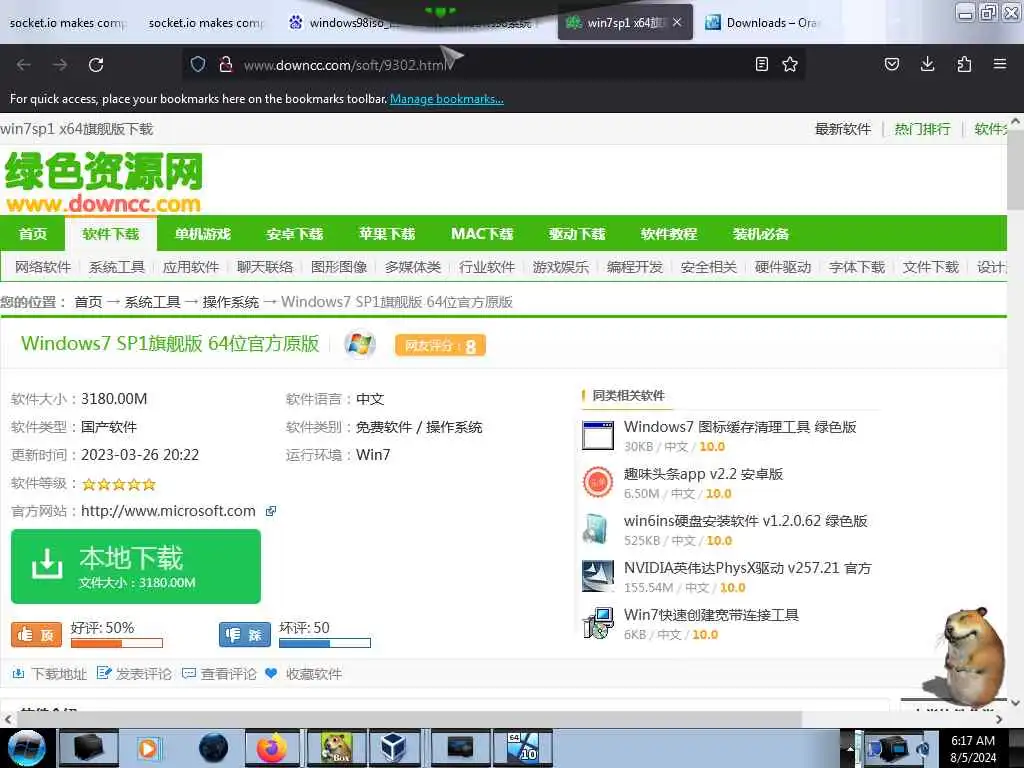This screenshot has width=1024, height=768.
Task: Open the 编程开发 subcategory link
Action: pyautogui.click(x=634, y=267)
